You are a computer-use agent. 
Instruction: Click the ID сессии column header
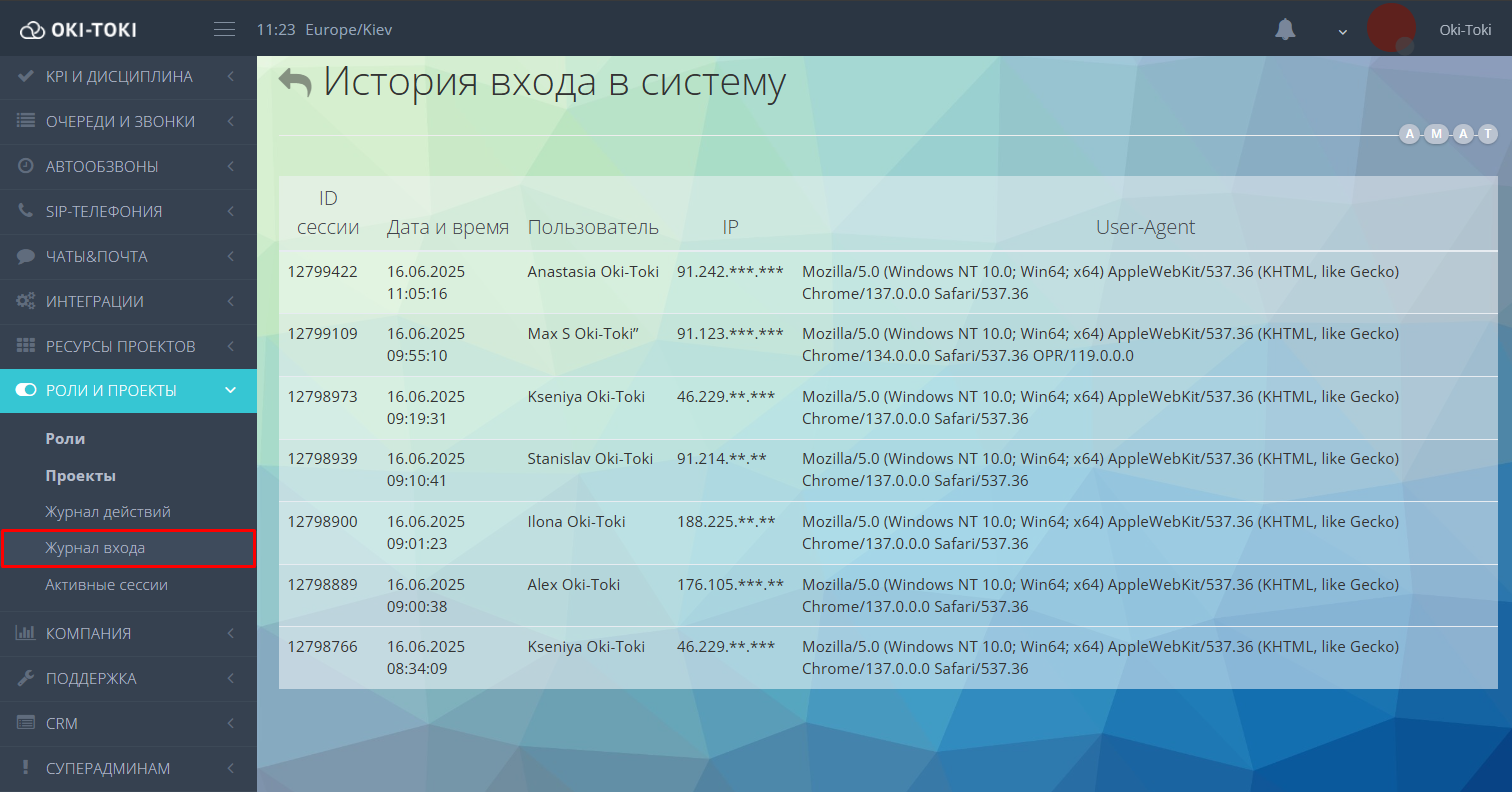pos(328,213)
